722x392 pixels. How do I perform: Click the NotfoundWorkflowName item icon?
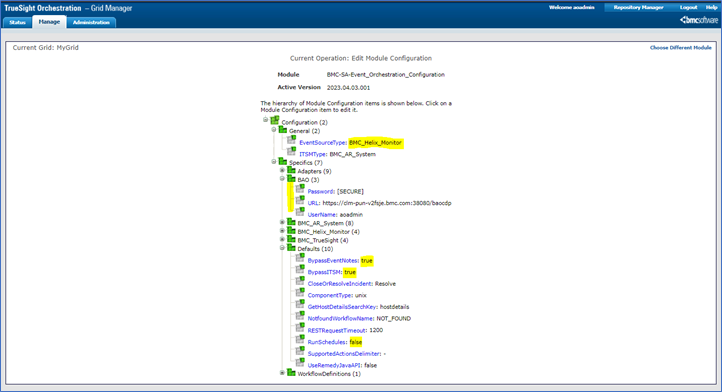pyautogui.click(x=300, y=316)
